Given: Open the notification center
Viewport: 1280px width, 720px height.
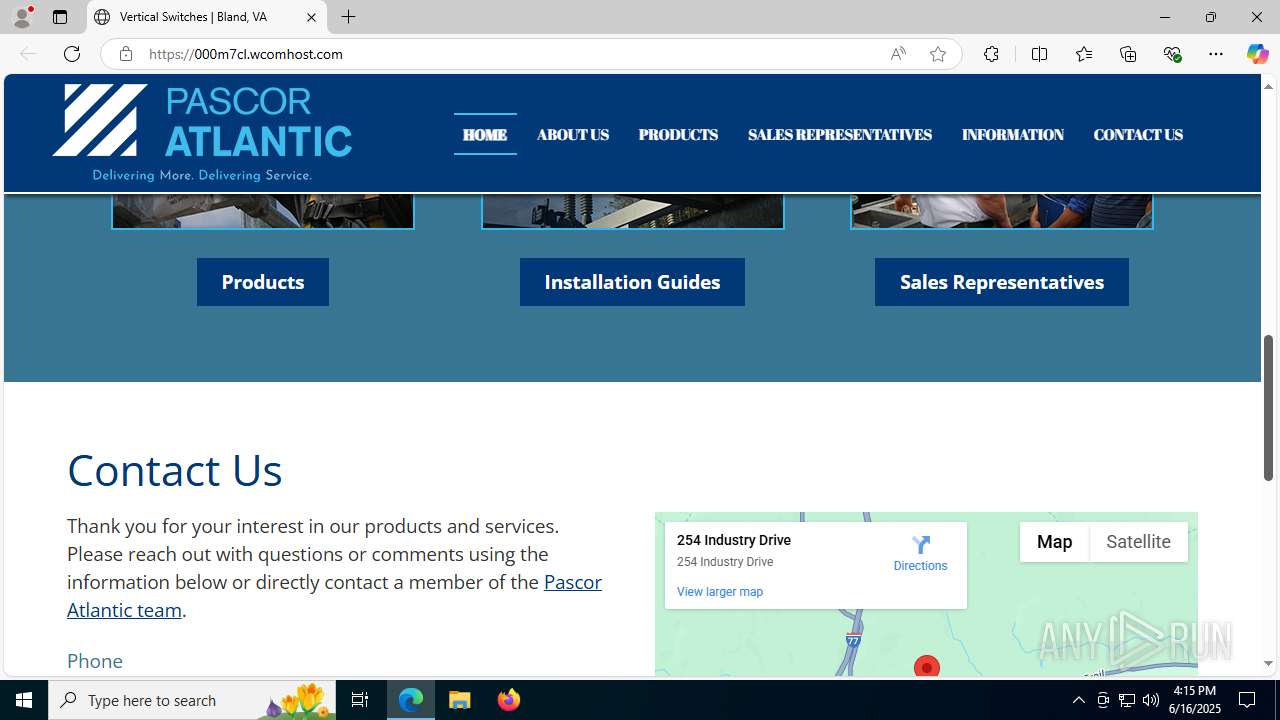Looking at the screenshot, I should [x=1247, y=700].
